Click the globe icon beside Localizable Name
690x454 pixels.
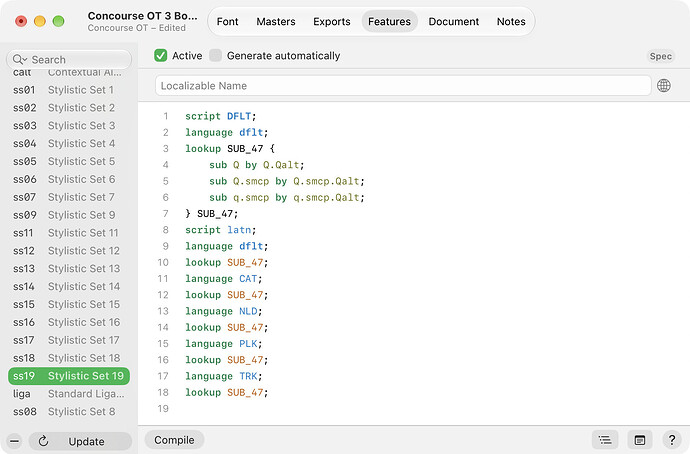[x=664, y=85]
